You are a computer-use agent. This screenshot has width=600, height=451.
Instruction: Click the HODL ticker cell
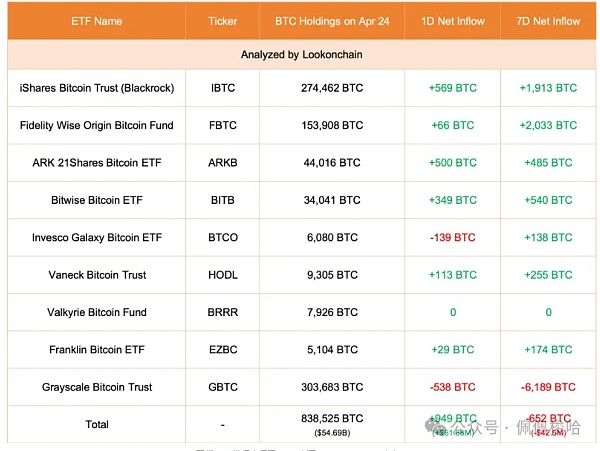(x=223, y=274)
